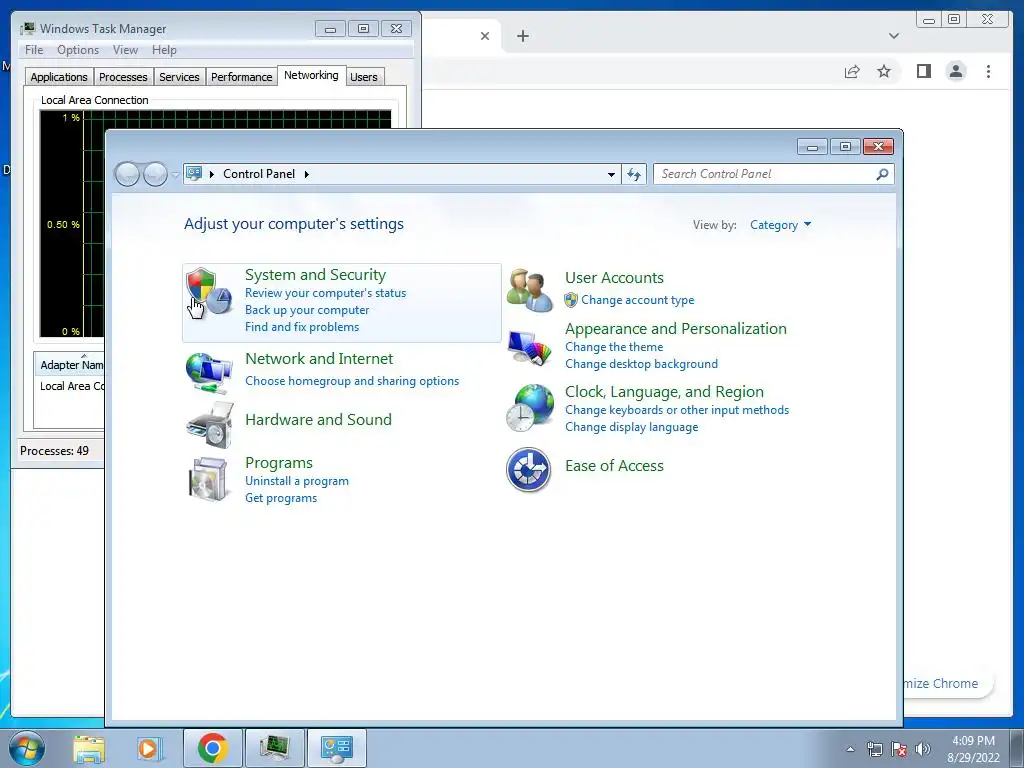
Task: Select Task Manager Networking tab
Action: click(x=311, y=75)
